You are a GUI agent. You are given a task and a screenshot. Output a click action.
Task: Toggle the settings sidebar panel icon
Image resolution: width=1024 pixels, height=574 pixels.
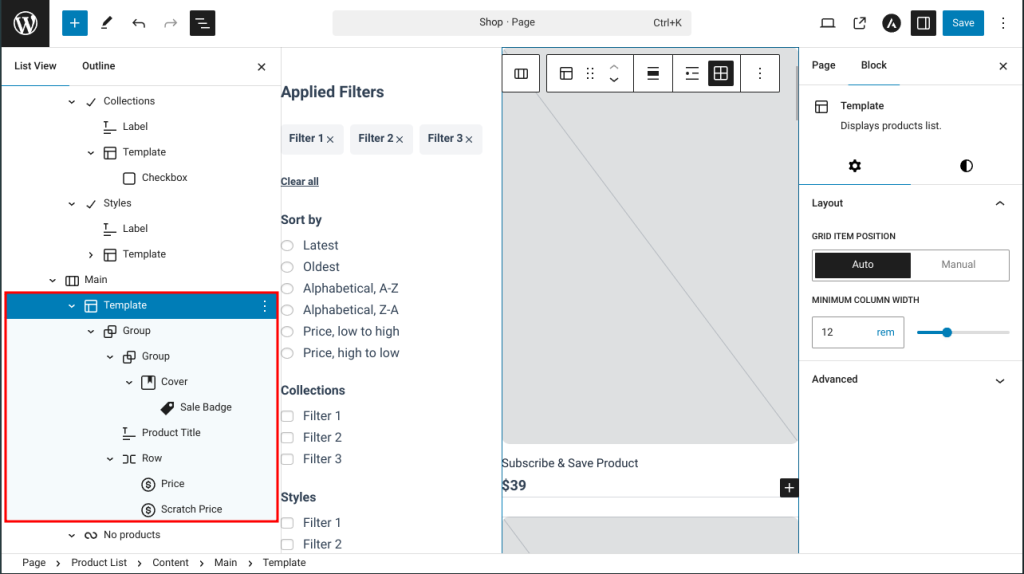pyautogui.click(x=923, y=23)
